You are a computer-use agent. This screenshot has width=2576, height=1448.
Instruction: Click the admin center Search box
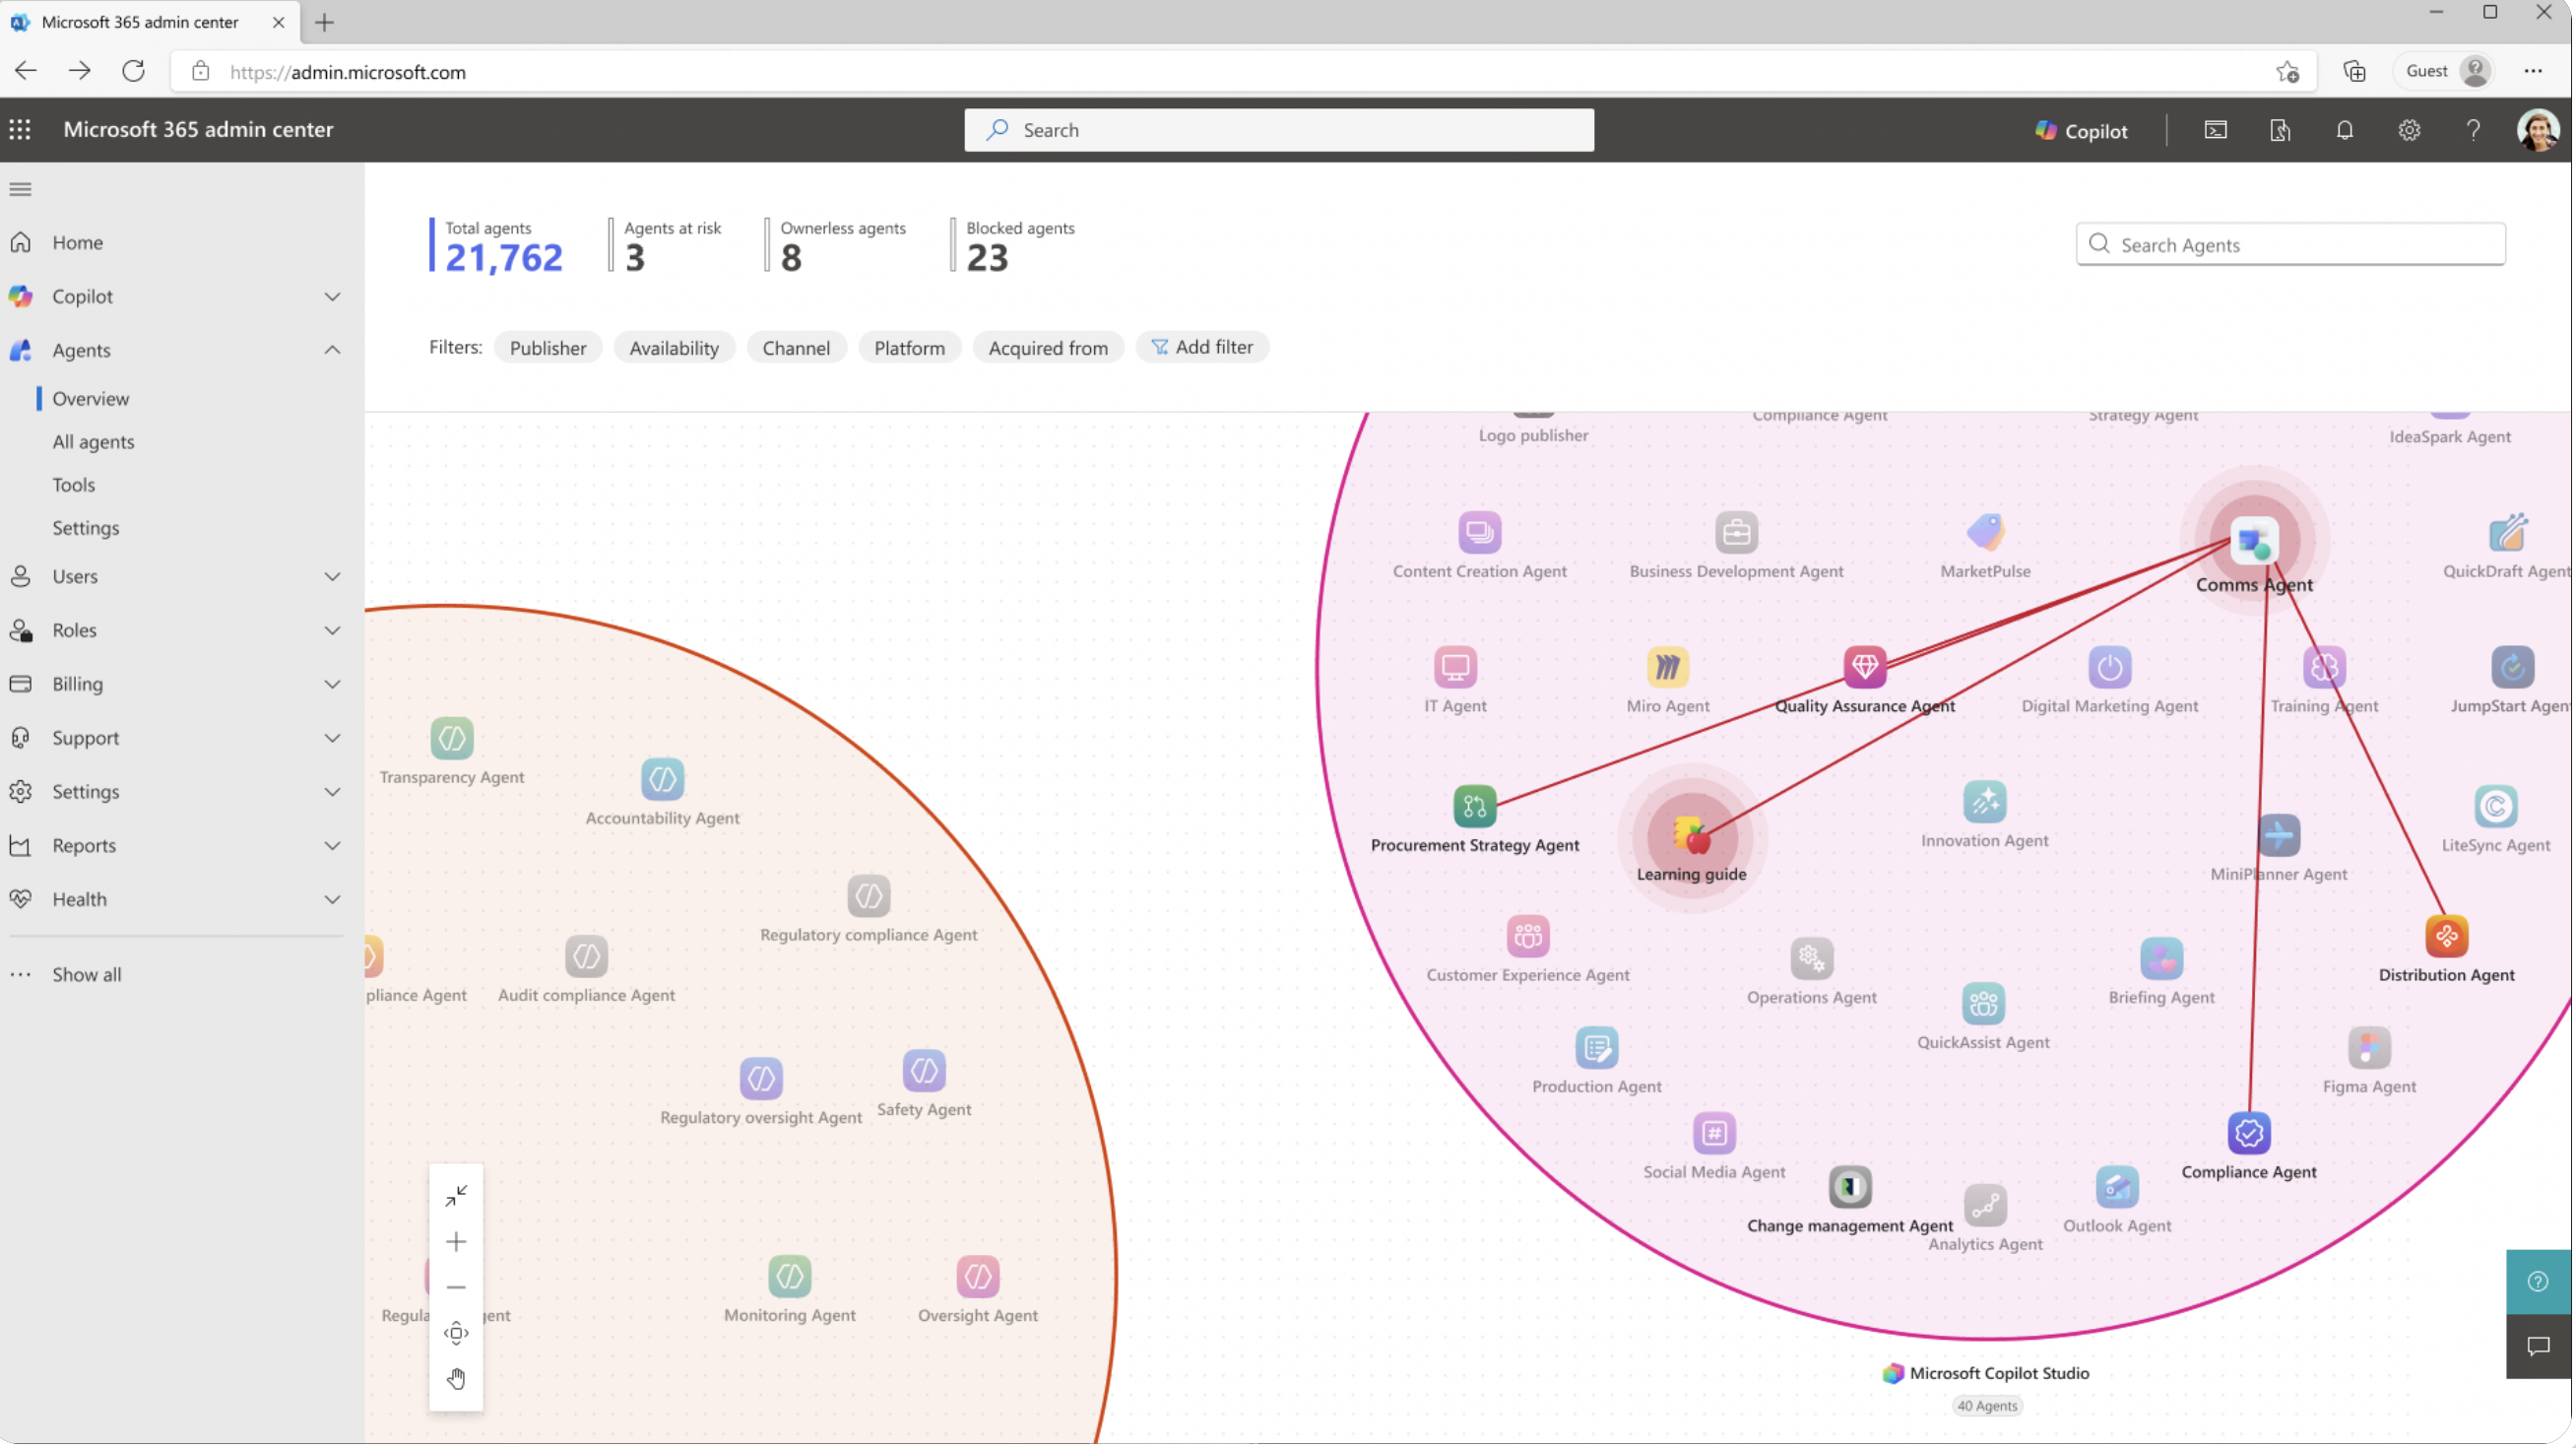[x=1279, y=130]
